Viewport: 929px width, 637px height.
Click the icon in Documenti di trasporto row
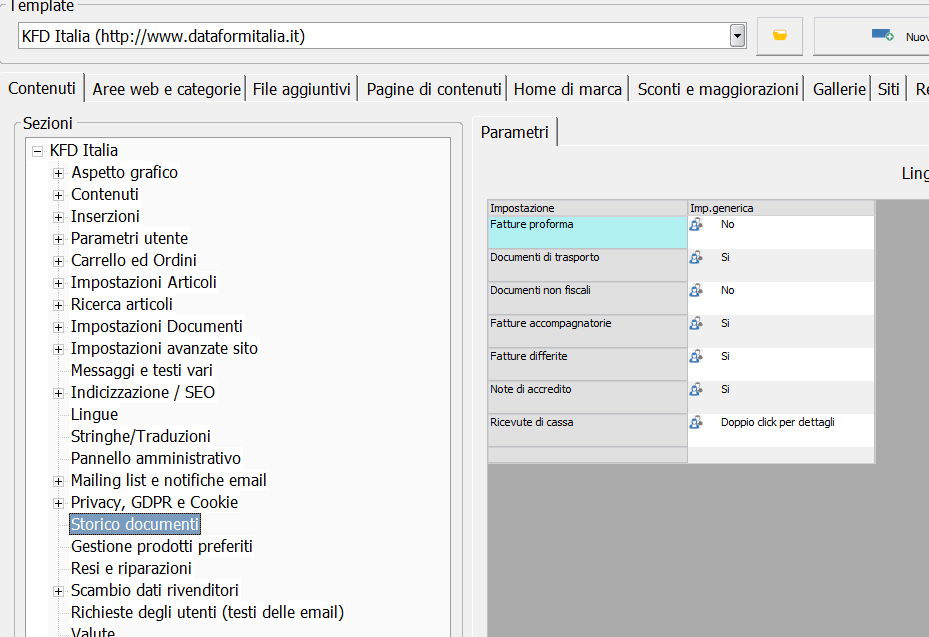coord(696,258)
